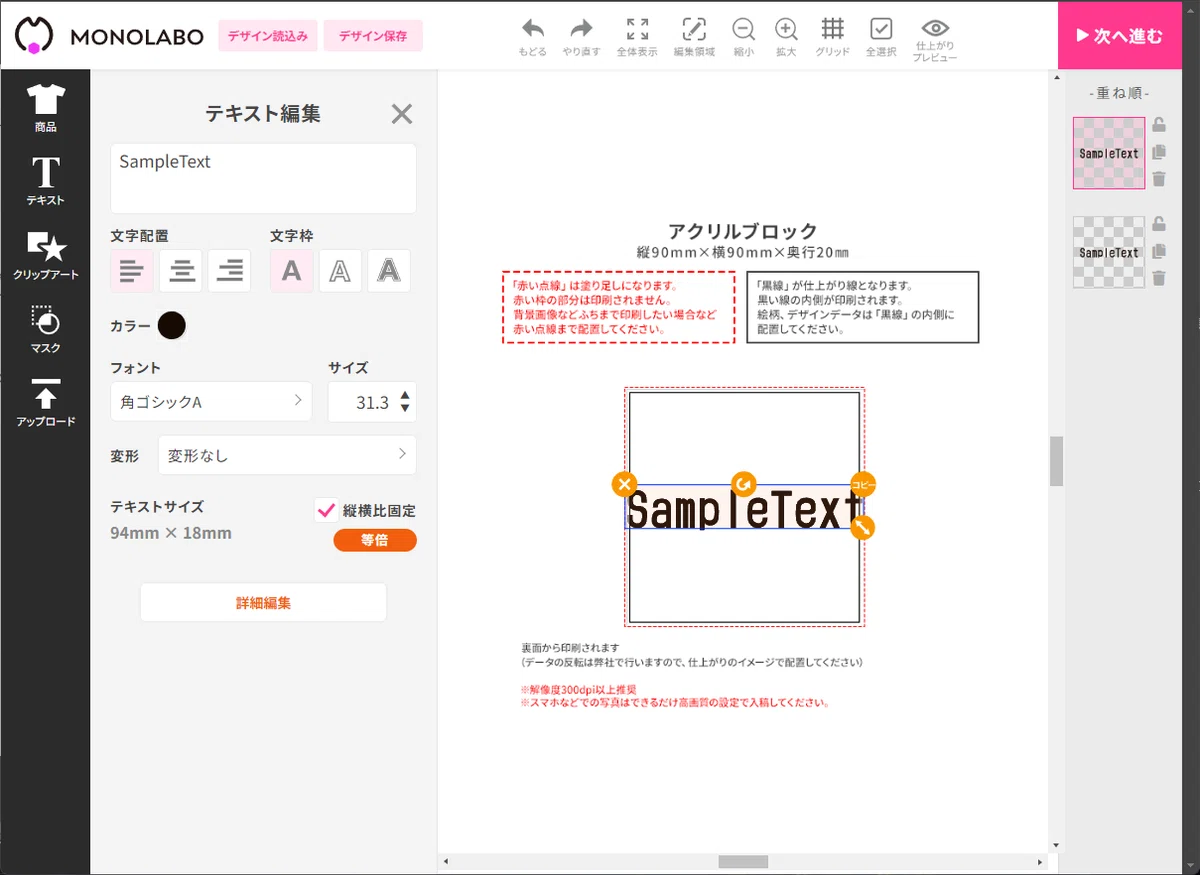Open the 角ゴシックA font dropdown

pyautogui.click(x=211, y=401)
